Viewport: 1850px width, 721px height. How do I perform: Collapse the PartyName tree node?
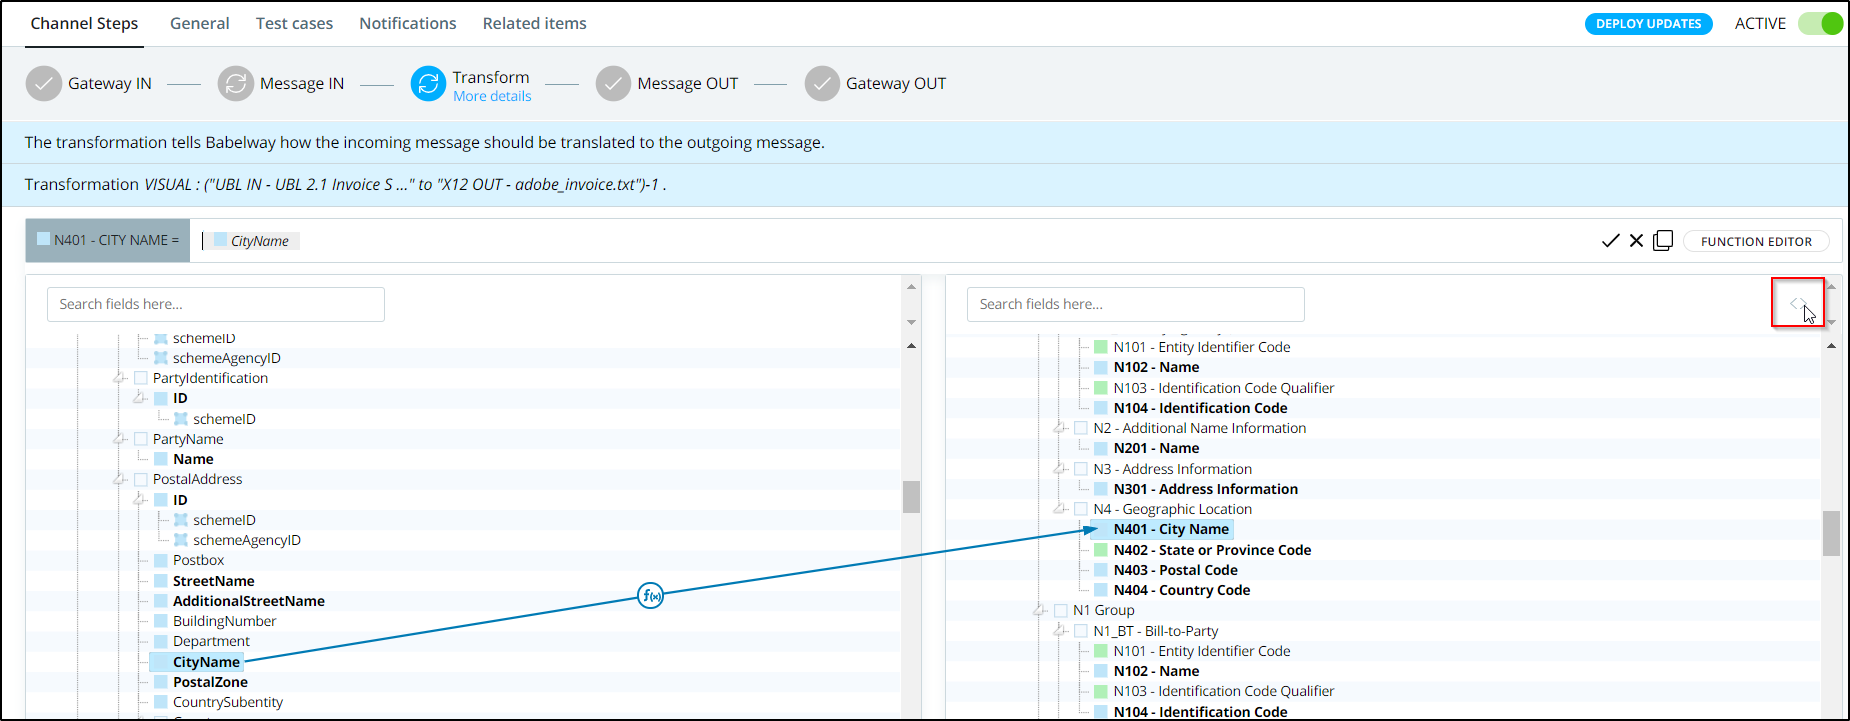tap(120, 439)
